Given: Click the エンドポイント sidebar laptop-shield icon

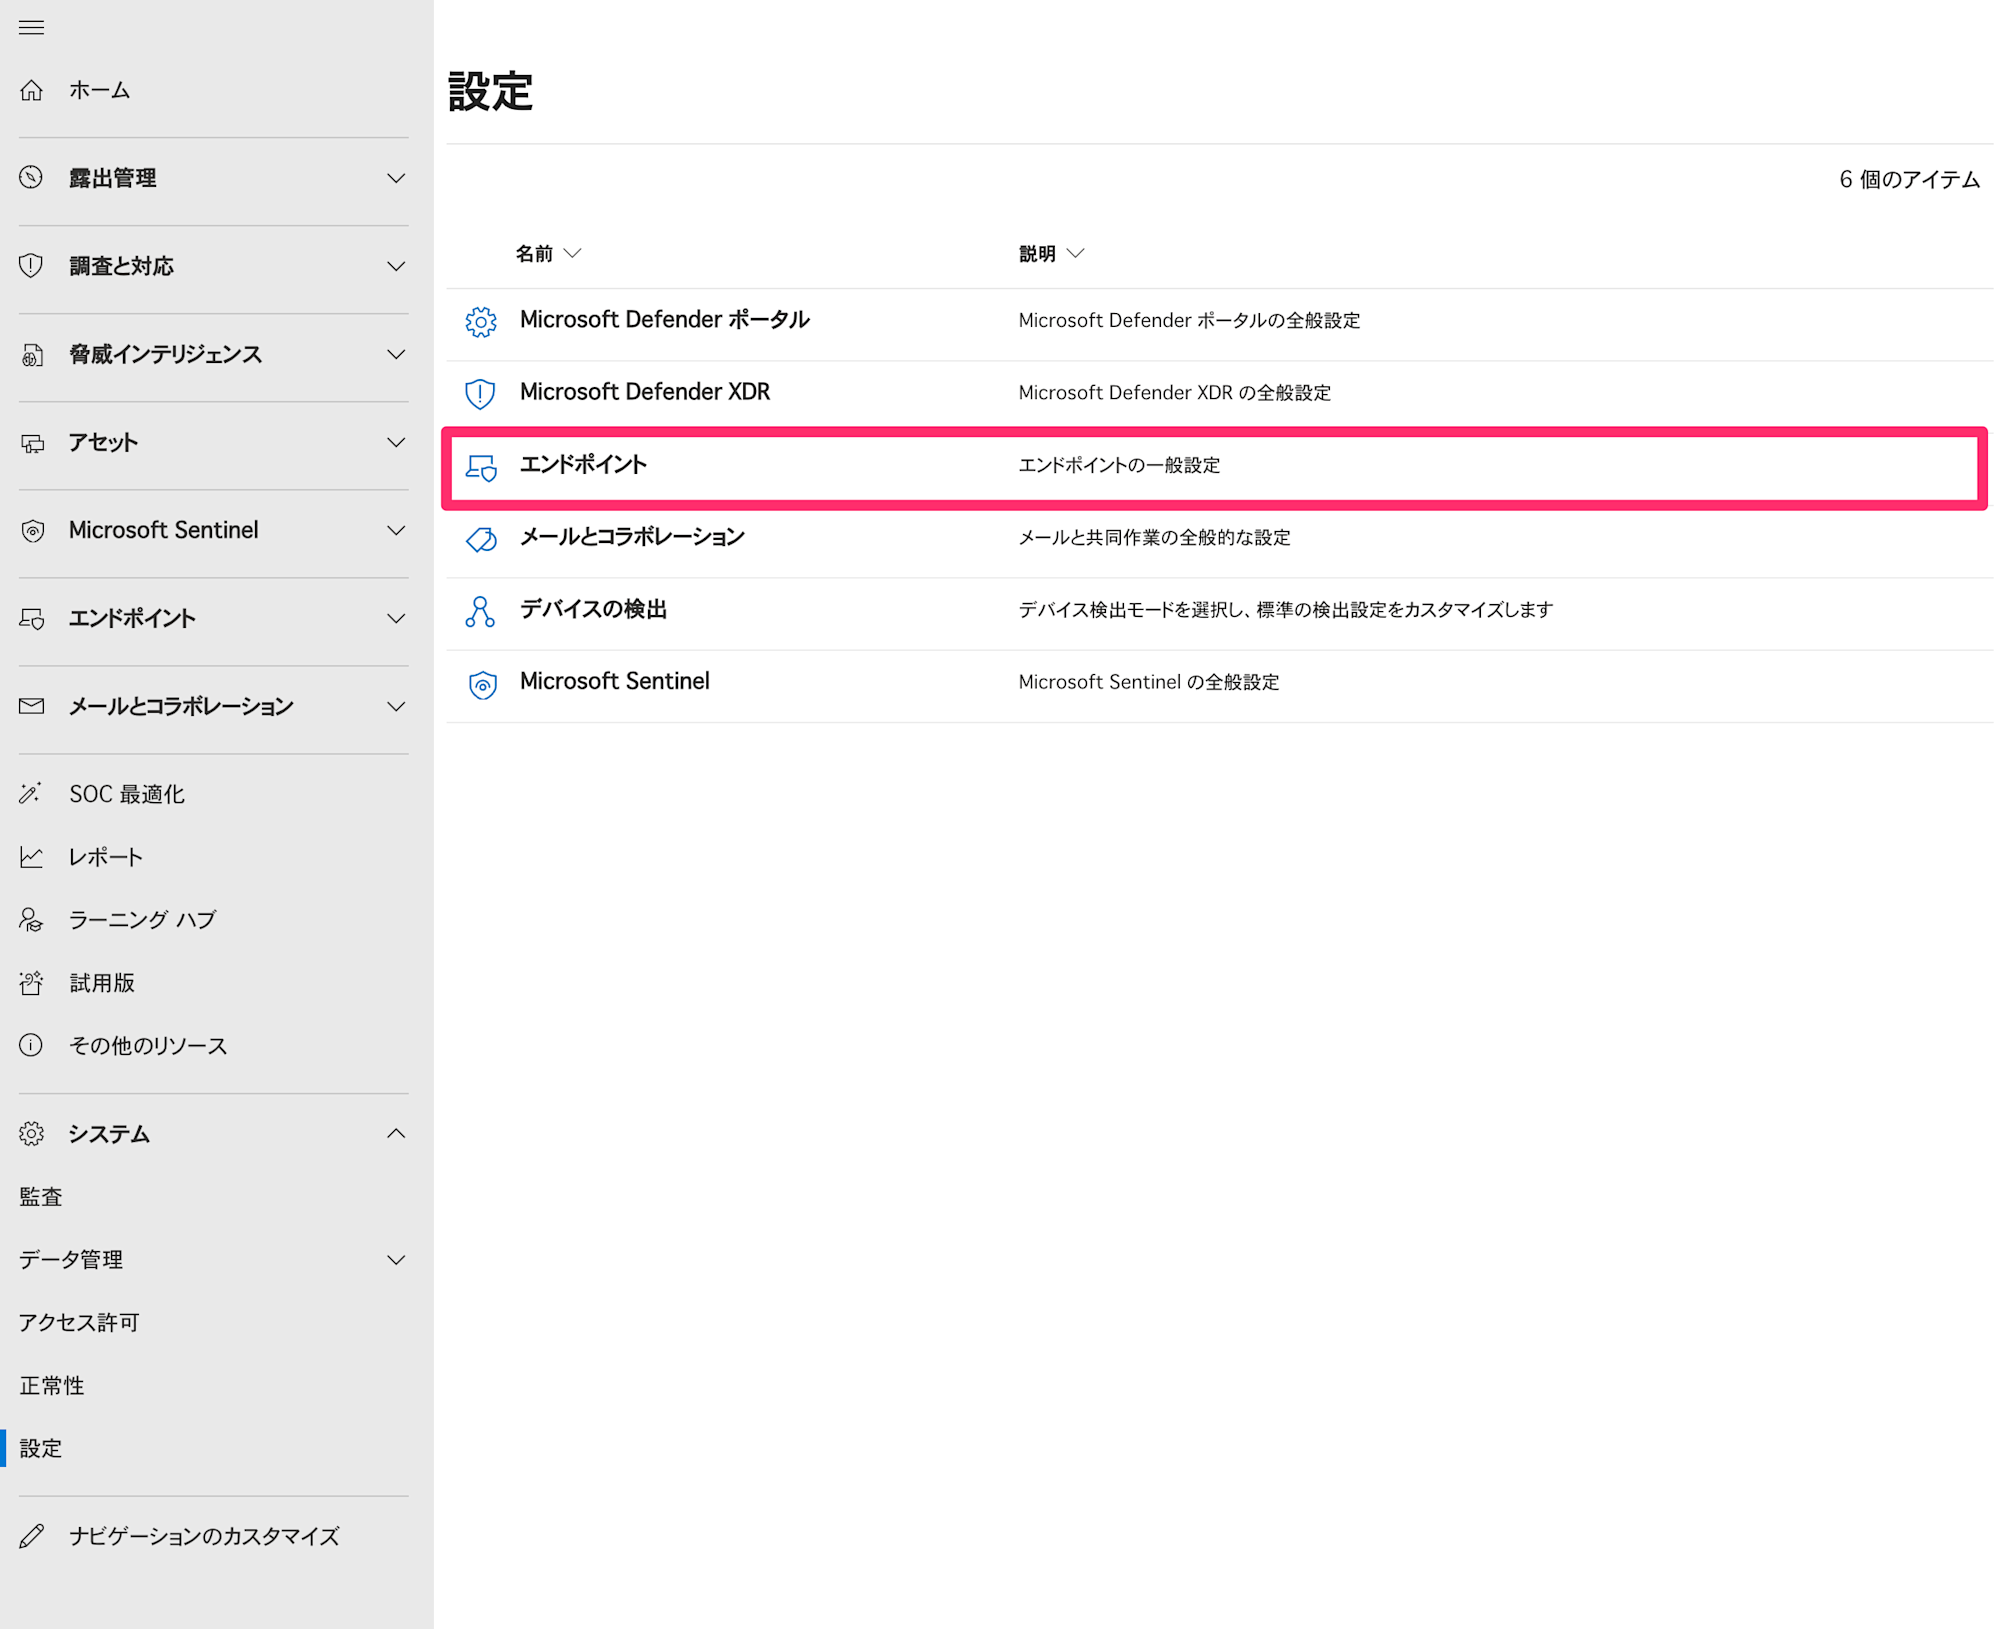Looking at the screenshot, I should pyautogui.click(x=31, y=618).
